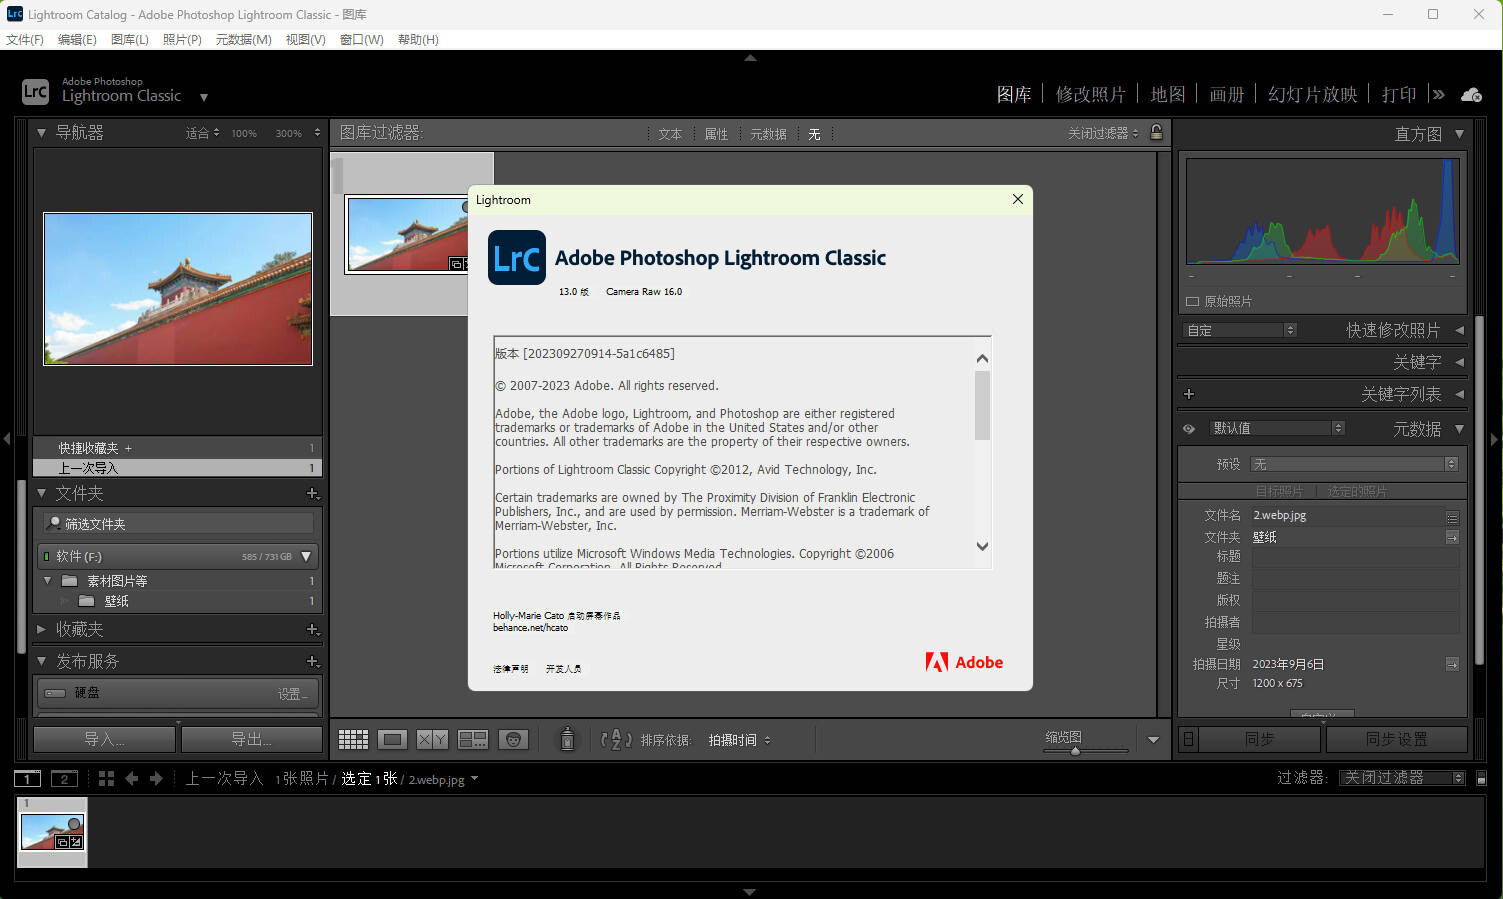
Task: Click the 设置... link for 硬盘
Action: tap(293, 694)
